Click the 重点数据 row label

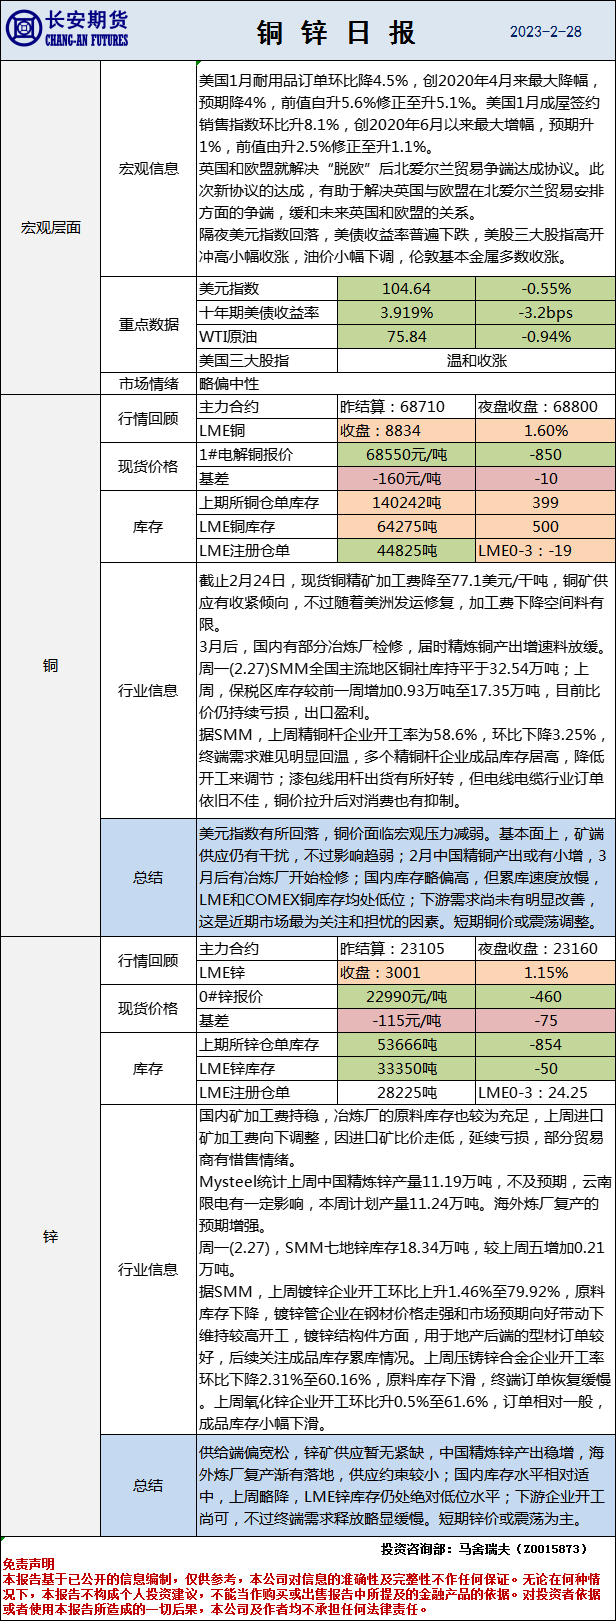click(149, 324)
